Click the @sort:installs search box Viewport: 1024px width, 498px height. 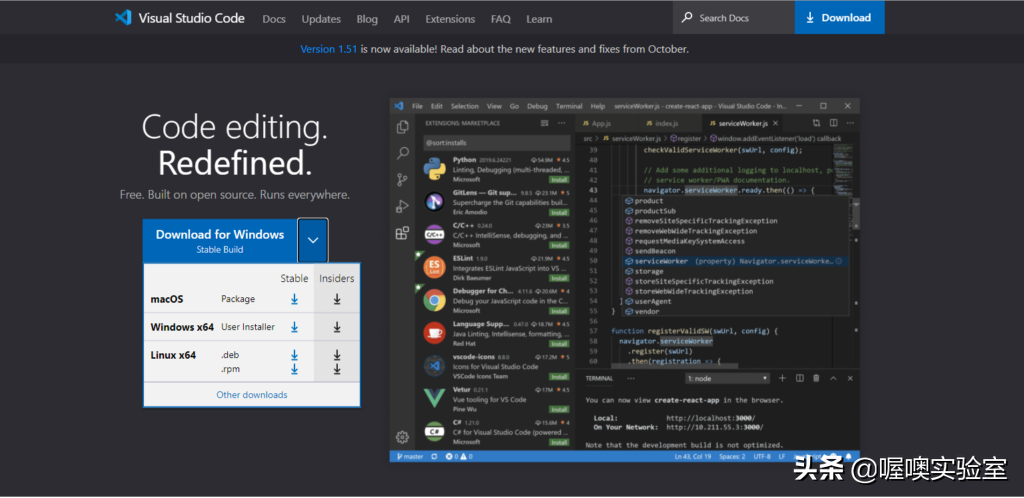(496, 142)
